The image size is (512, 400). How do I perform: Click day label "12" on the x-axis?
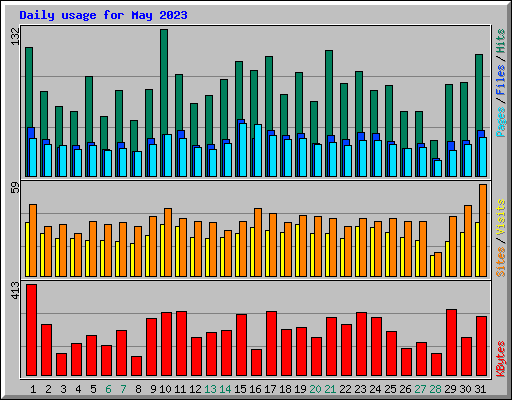195,389
